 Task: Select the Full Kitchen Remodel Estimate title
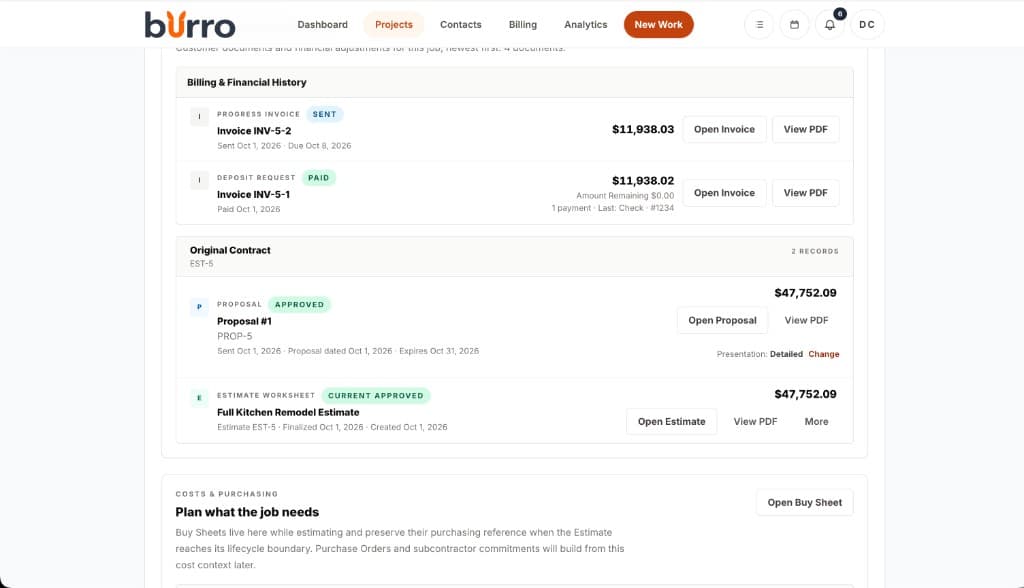[288, 412]
